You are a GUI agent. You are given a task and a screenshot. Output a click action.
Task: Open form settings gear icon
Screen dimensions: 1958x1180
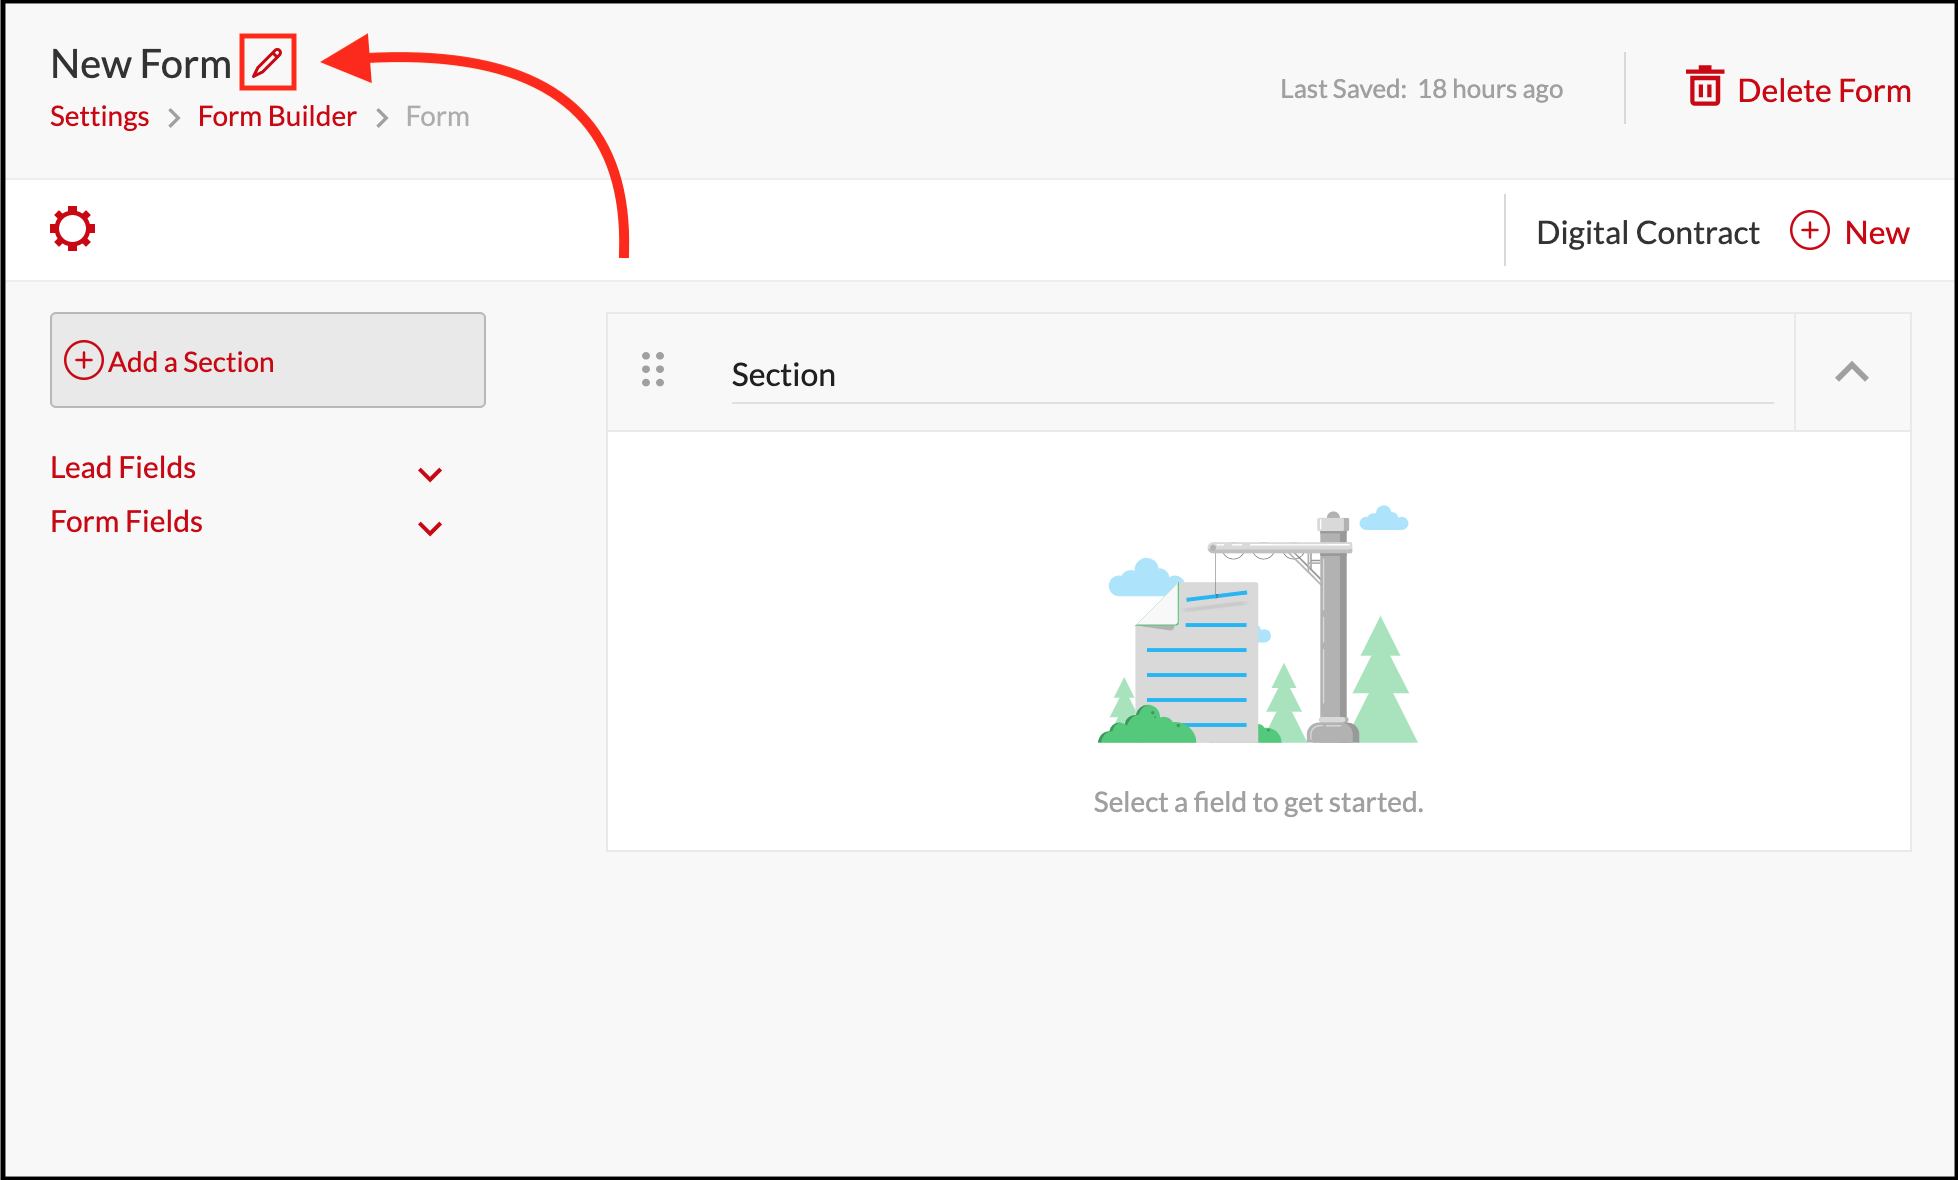73,229
